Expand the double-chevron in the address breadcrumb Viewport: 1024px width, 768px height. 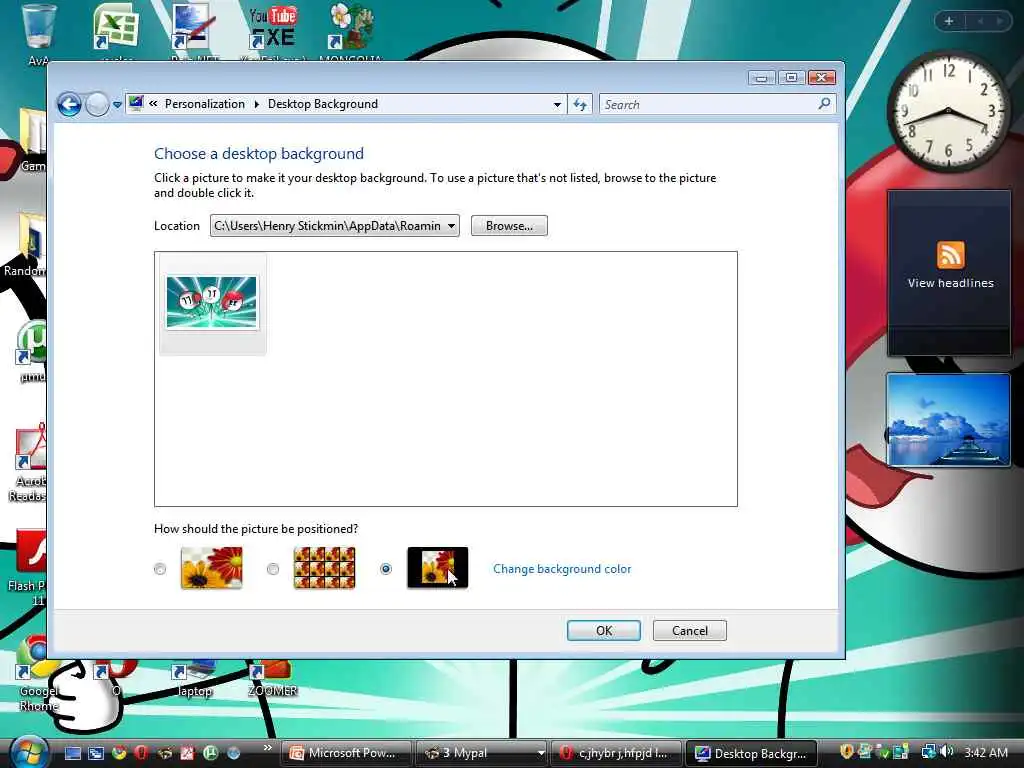tap(153, 104)
